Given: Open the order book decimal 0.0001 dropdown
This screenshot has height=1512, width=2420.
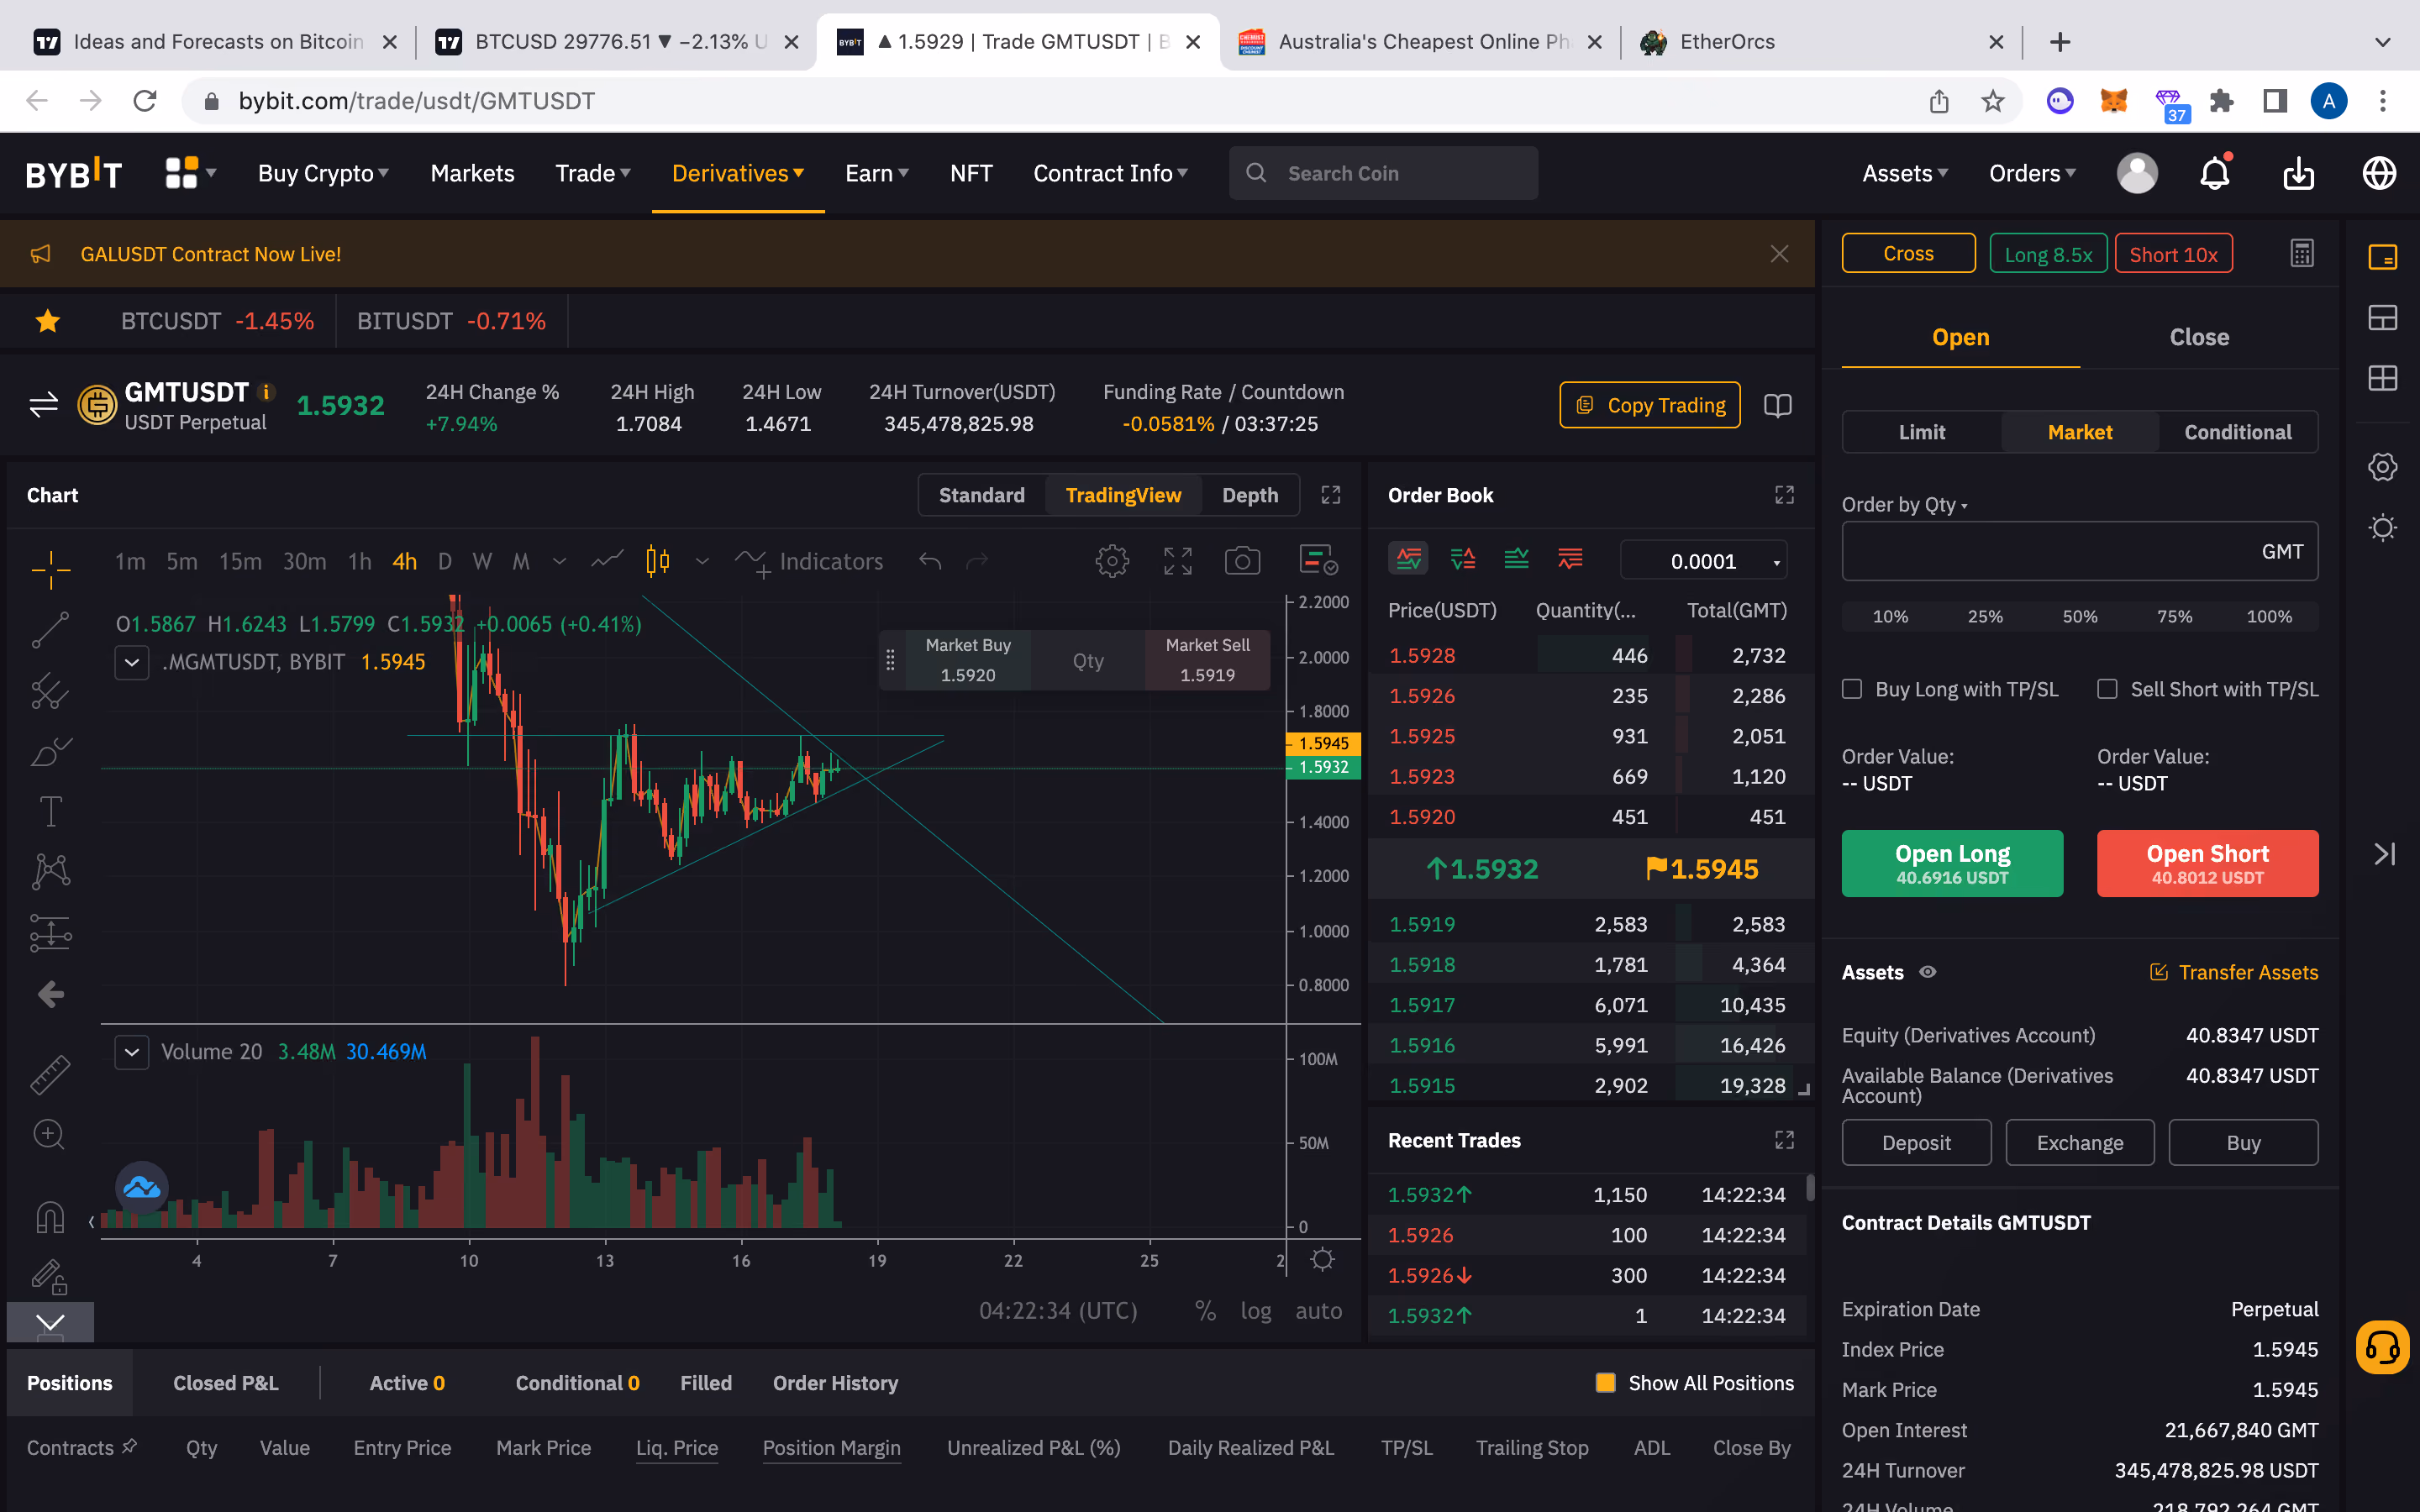Looking at the screenshot, I should pos(1704,561).
